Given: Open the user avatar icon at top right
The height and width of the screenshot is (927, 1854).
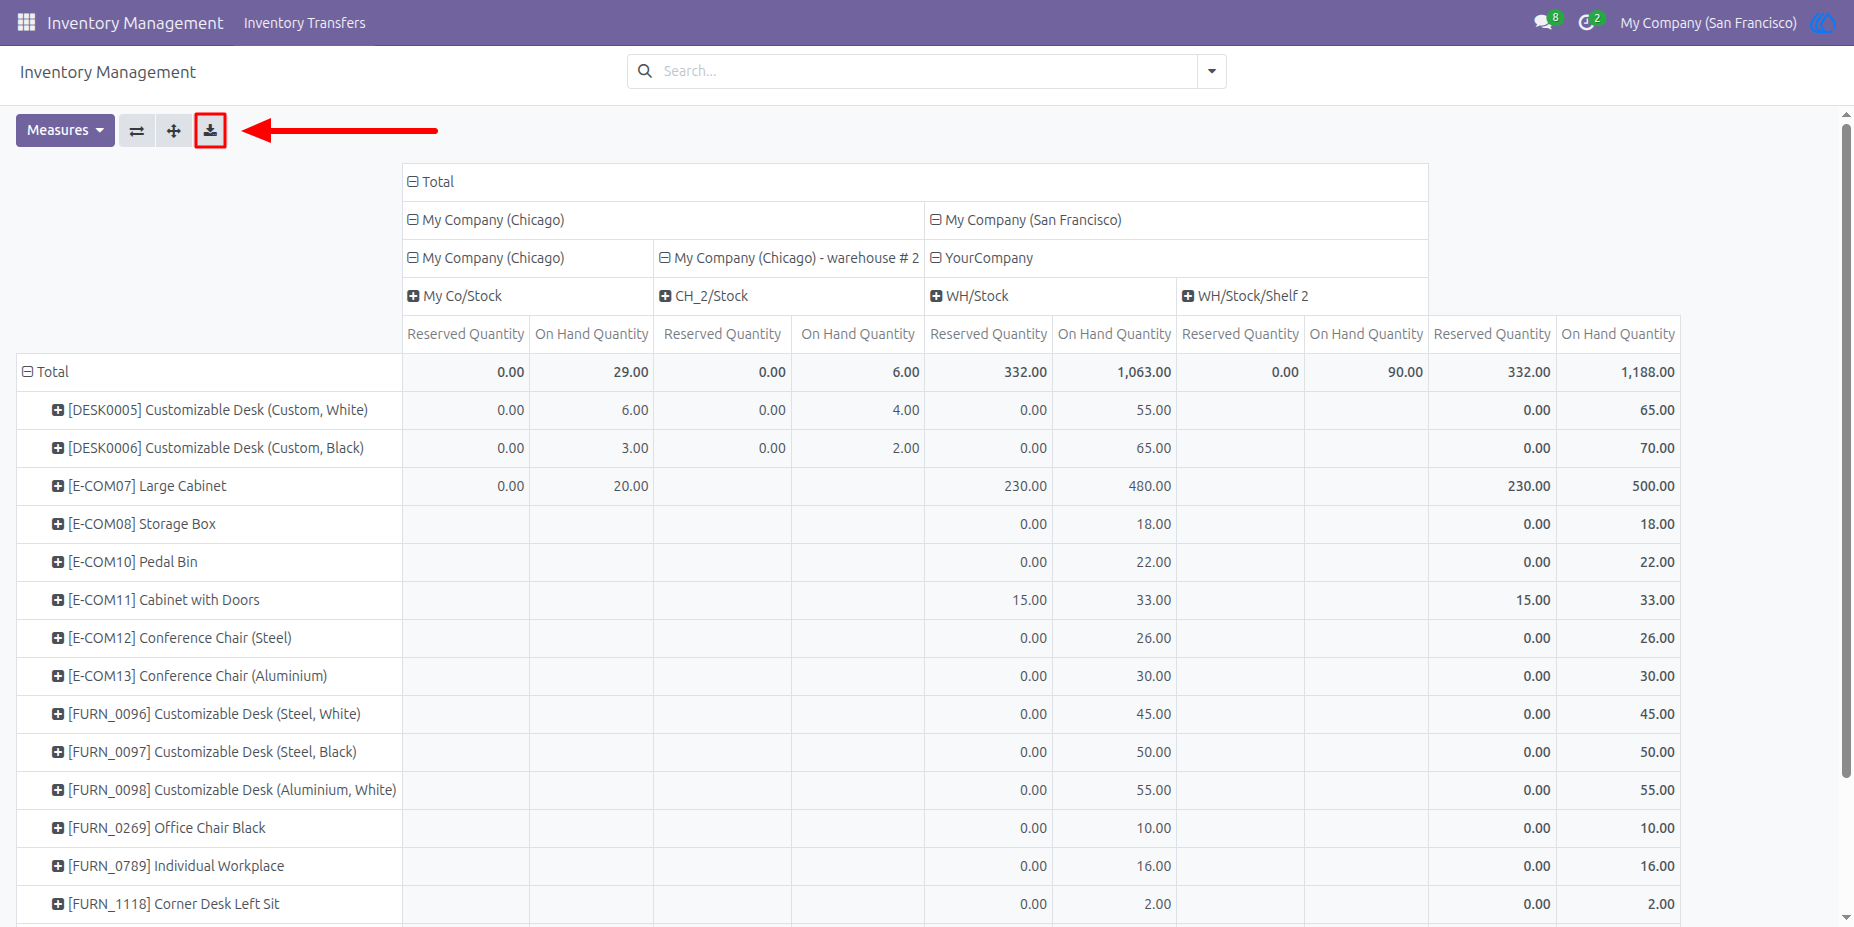Looking at the screenshot, I should 1823,22.
